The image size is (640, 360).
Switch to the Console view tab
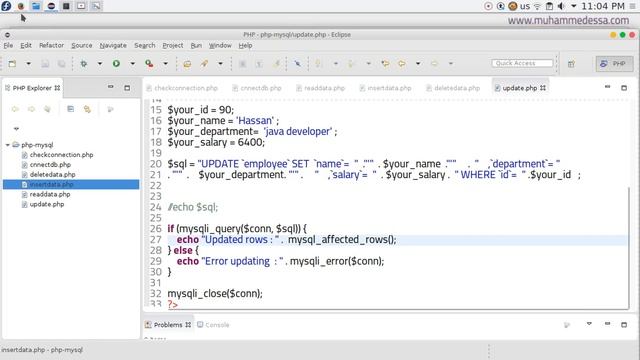click(213, 325)
